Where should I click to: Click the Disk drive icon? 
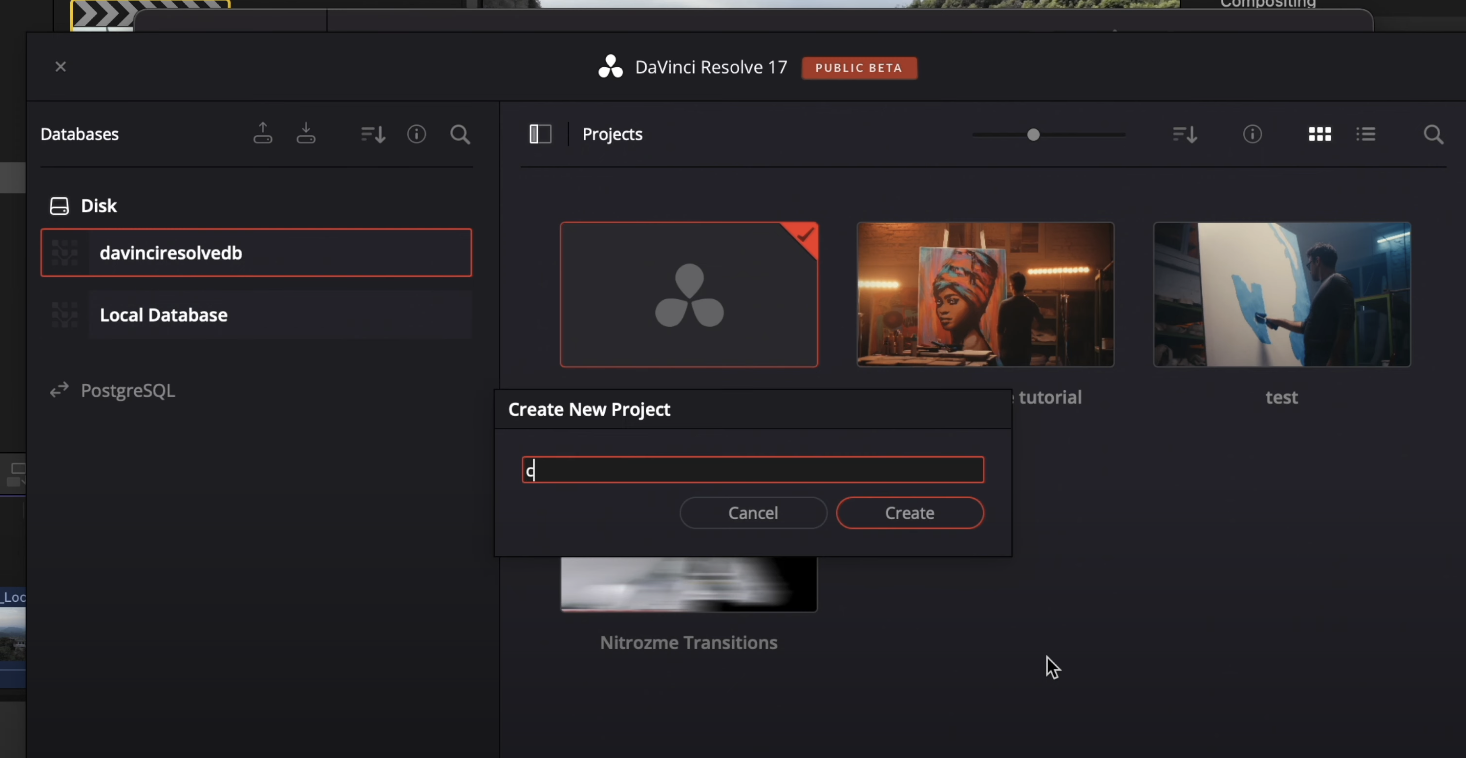(59, 206)
